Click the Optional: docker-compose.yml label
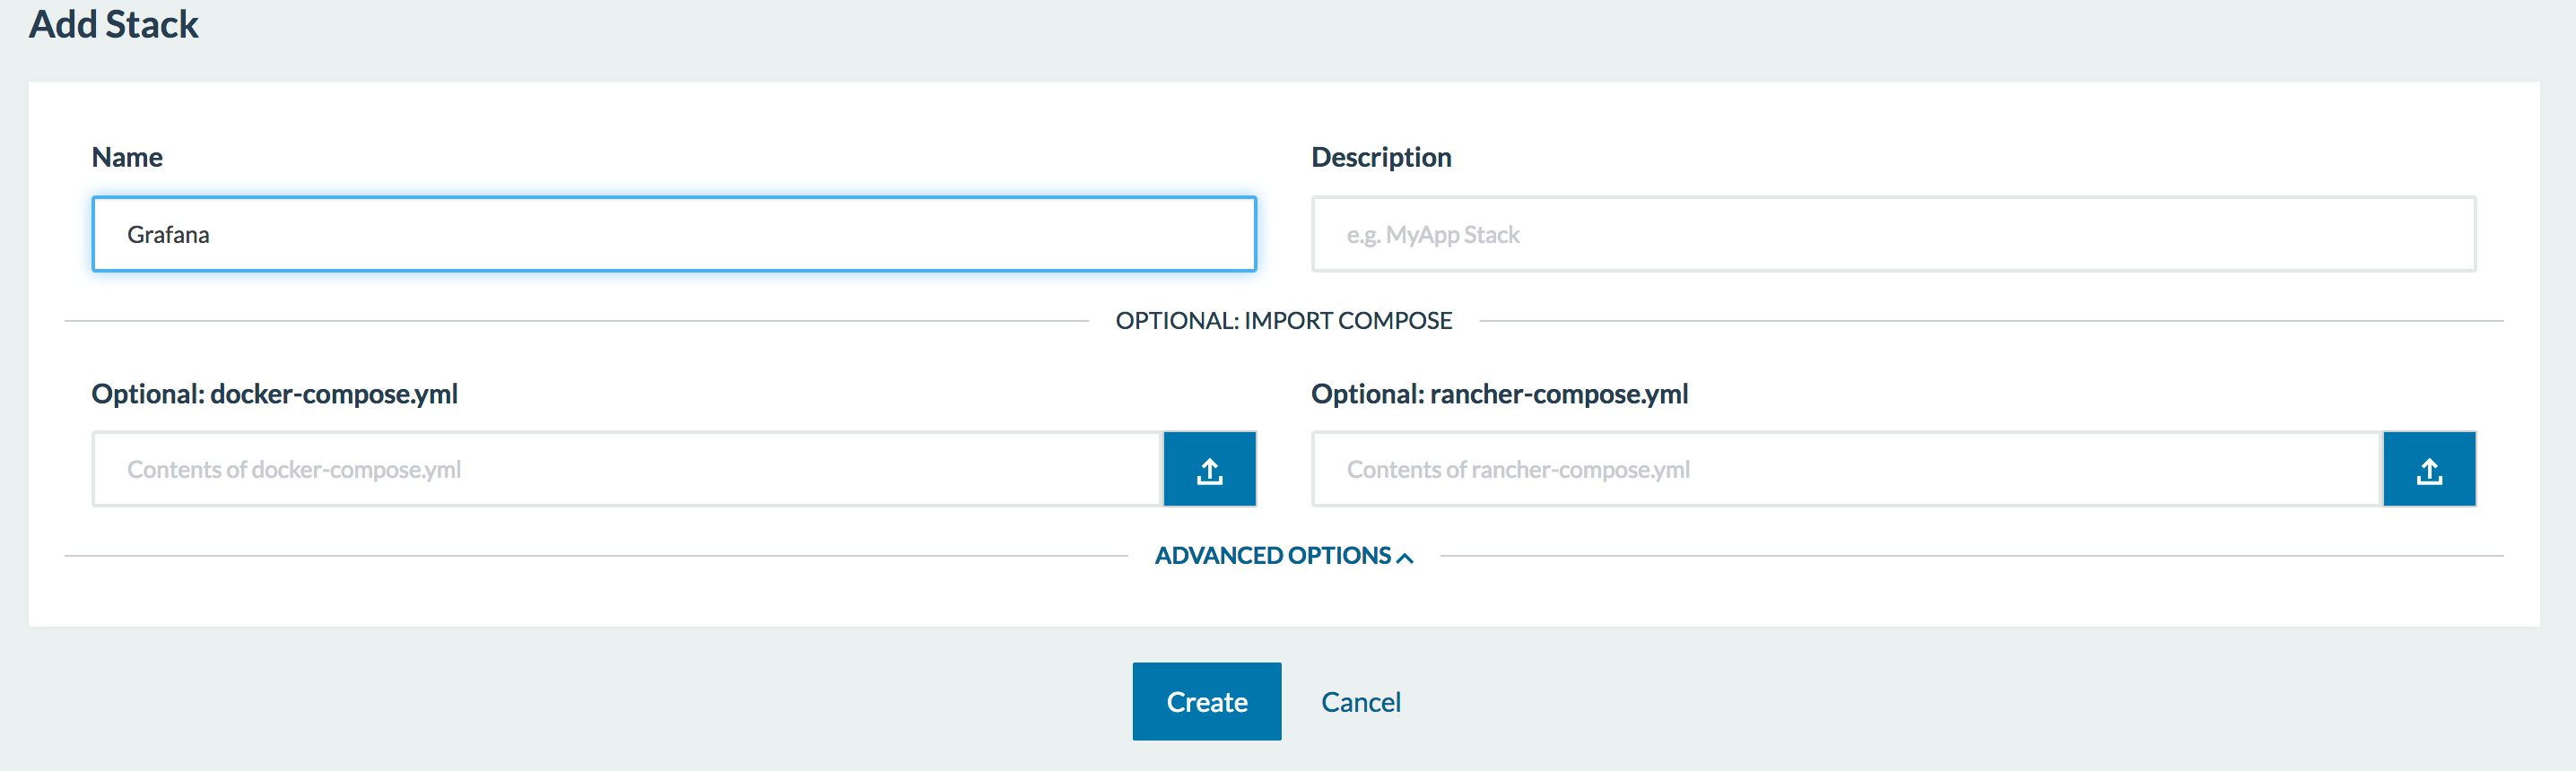The height and width of the screenshot is (771, 2576). (275, 394)
